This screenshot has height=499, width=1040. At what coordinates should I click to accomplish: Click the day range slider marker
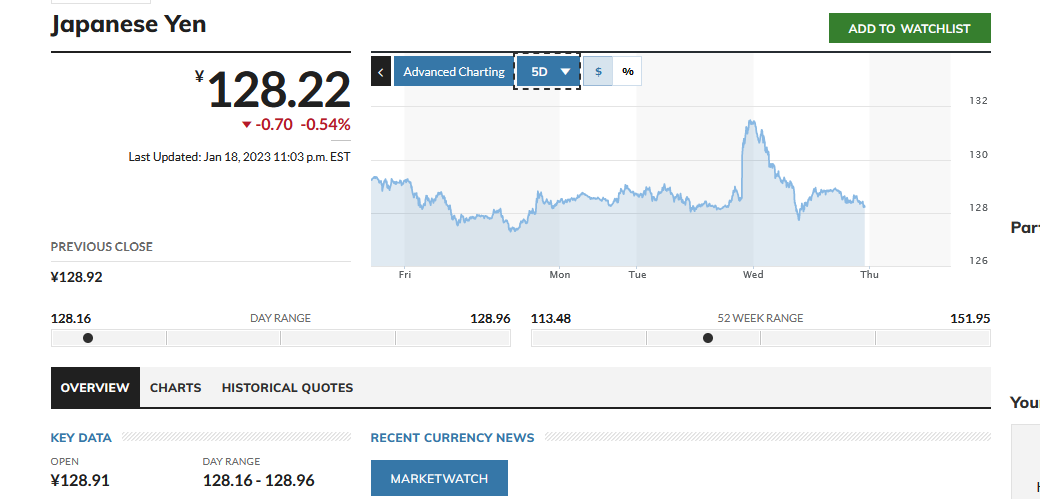point(88,338)
